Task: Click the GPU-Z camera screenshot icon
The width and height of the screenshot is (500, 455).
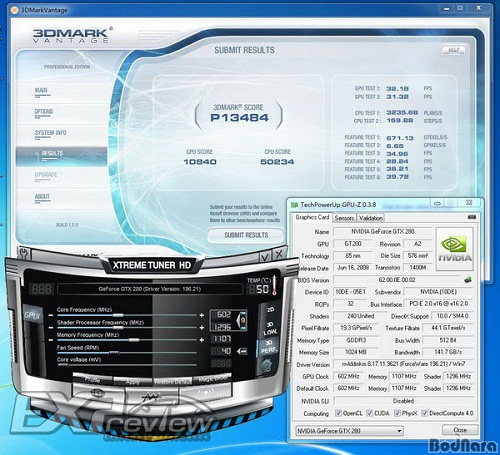Action: coord(471,217)
